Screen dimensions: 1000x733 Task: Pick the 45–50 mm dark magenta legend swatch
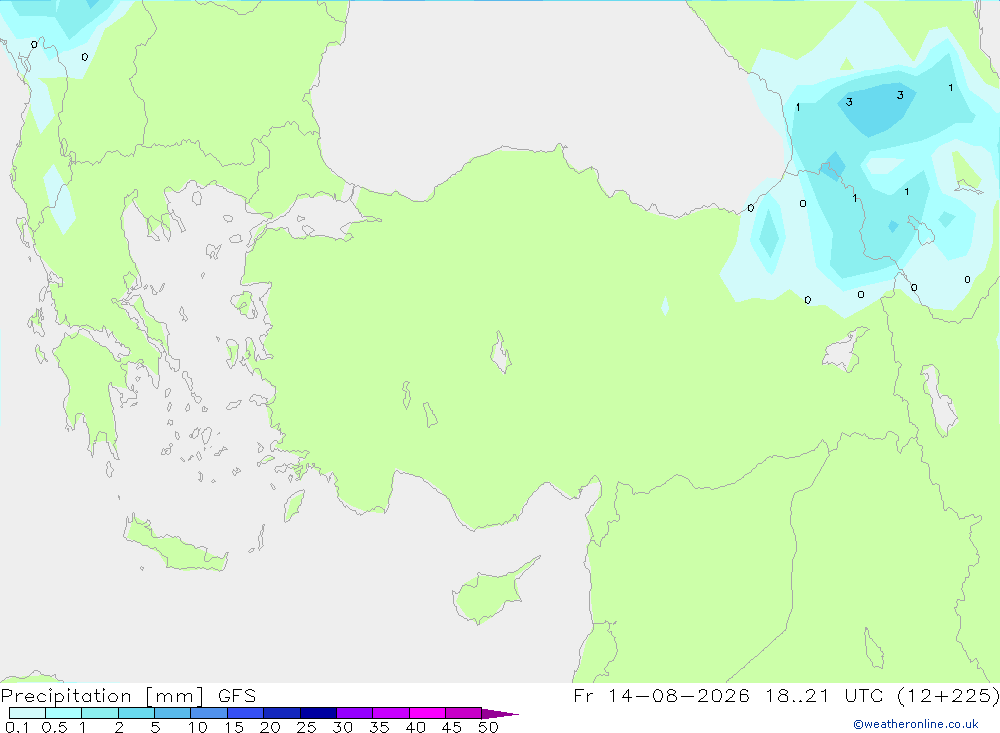click(x=464, y=713)
